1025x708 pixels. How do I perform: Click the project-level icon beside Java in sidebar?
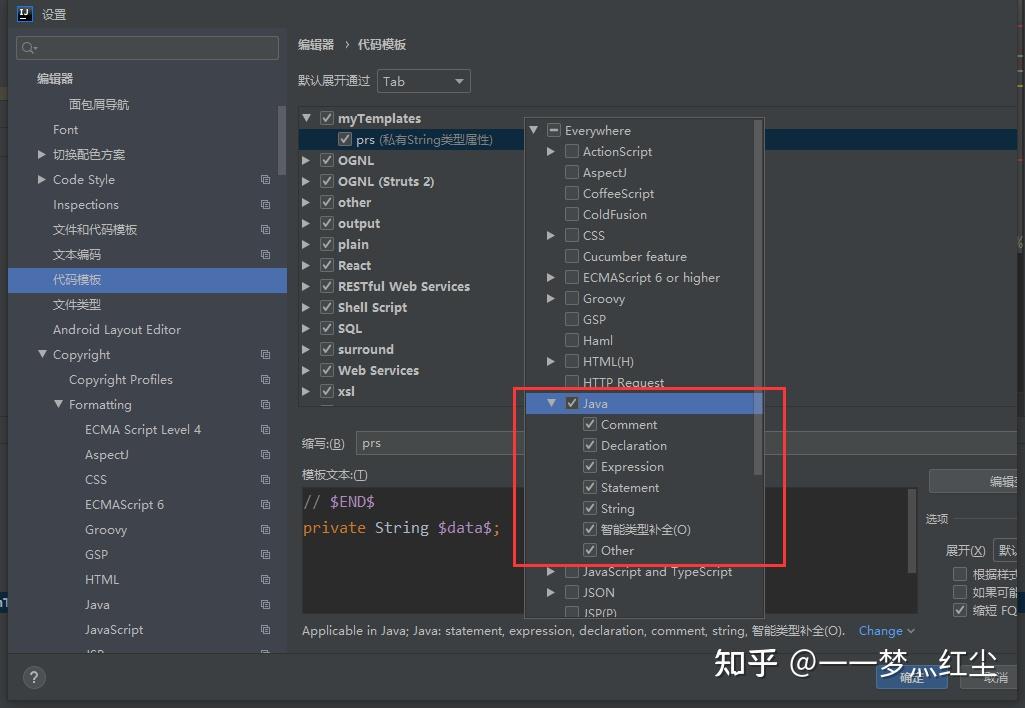265,605
